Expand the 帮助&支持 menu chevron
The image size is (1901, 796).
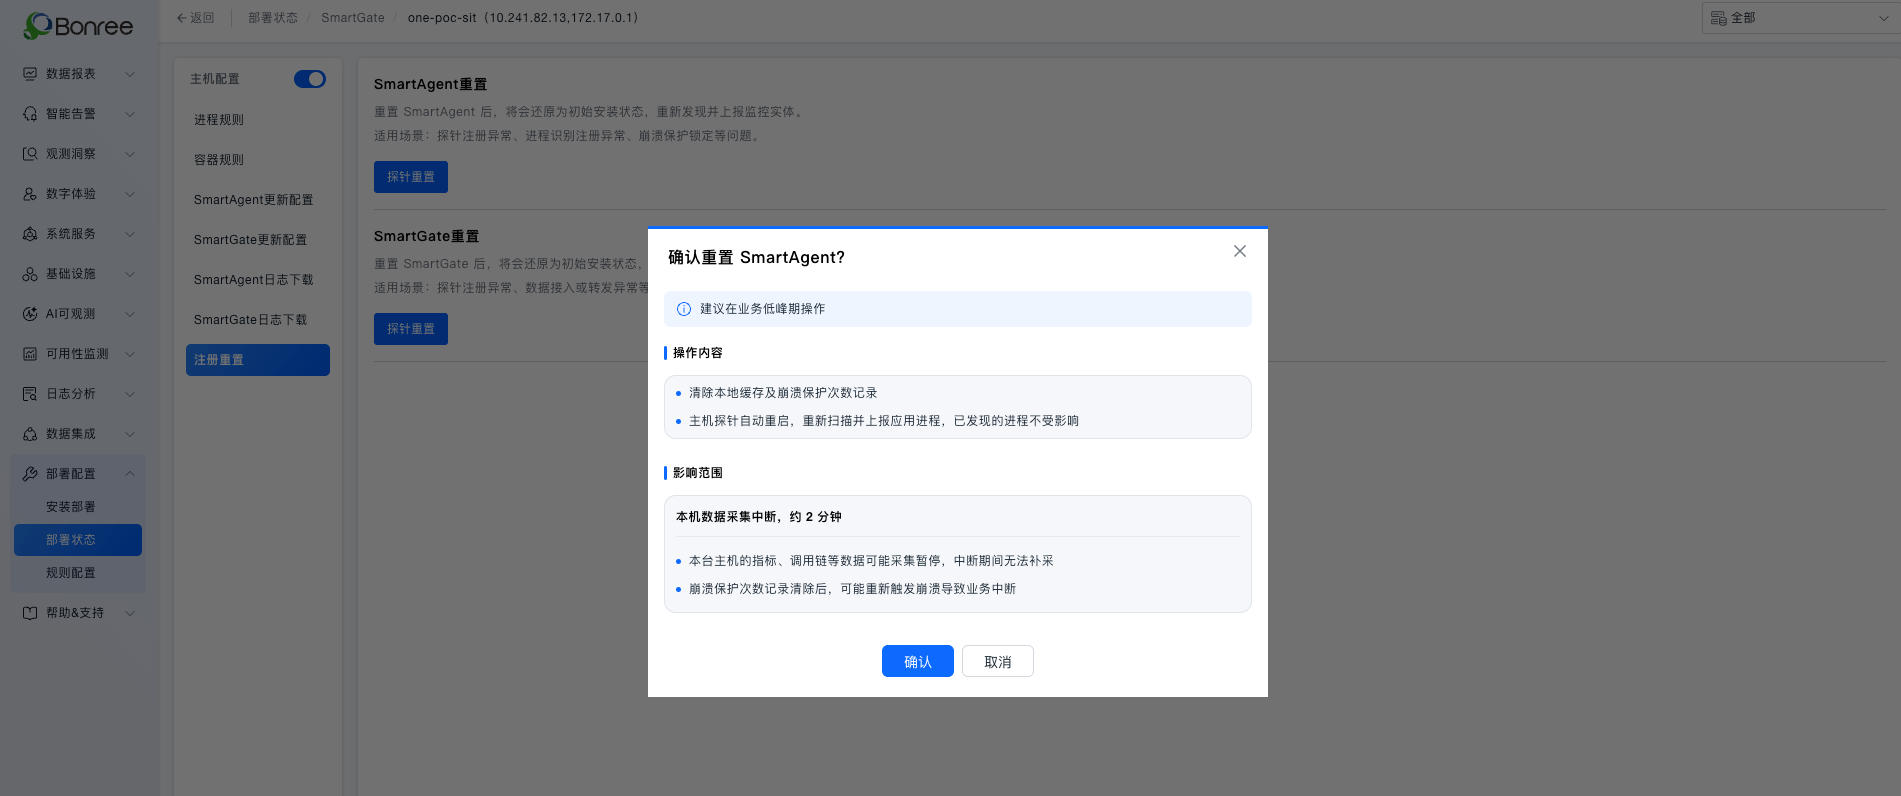[130, 613]
